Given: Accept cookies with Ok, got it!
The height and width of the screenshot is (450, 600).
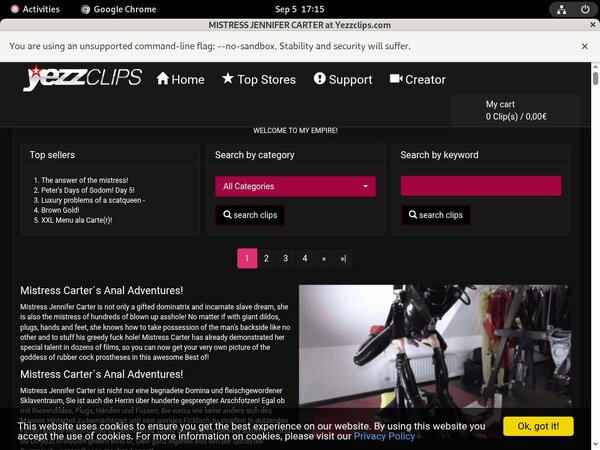Looking at the screenshot, I should point(538,426).
